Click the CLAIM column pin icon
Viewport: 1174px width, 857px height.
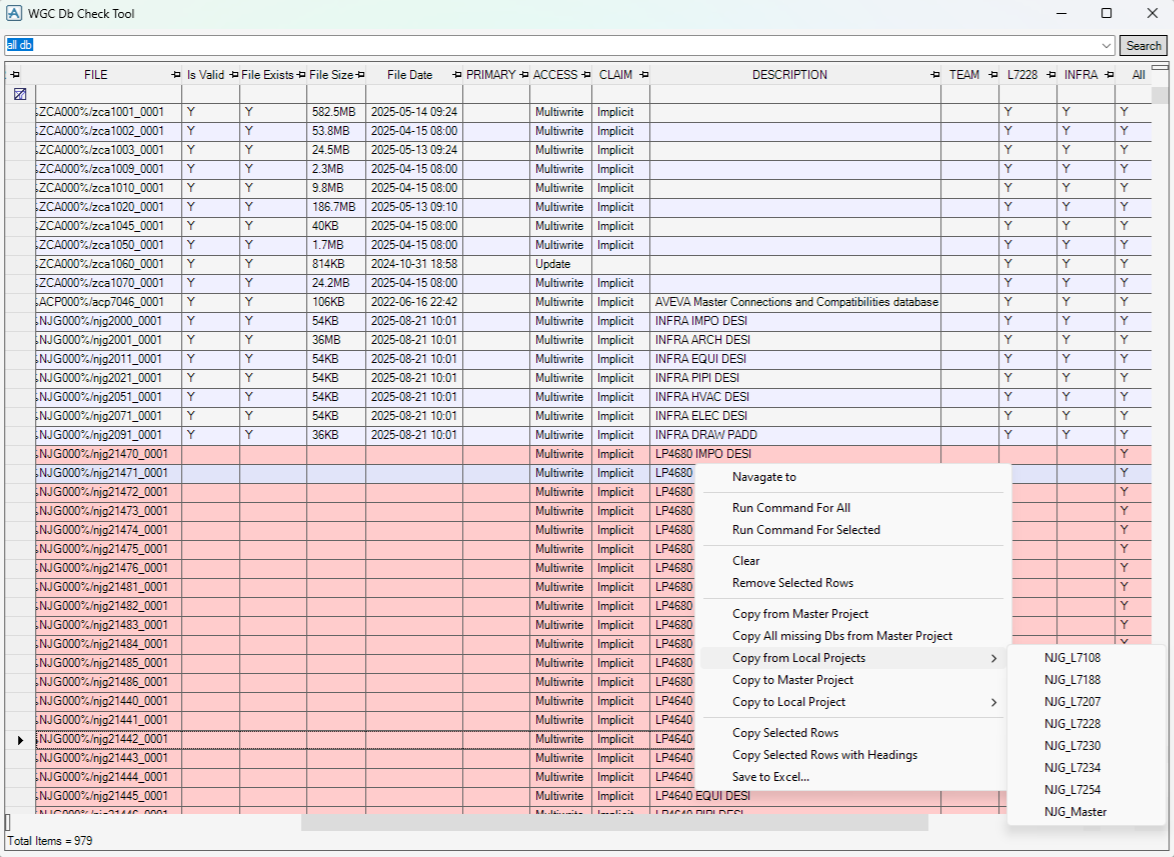645,75
